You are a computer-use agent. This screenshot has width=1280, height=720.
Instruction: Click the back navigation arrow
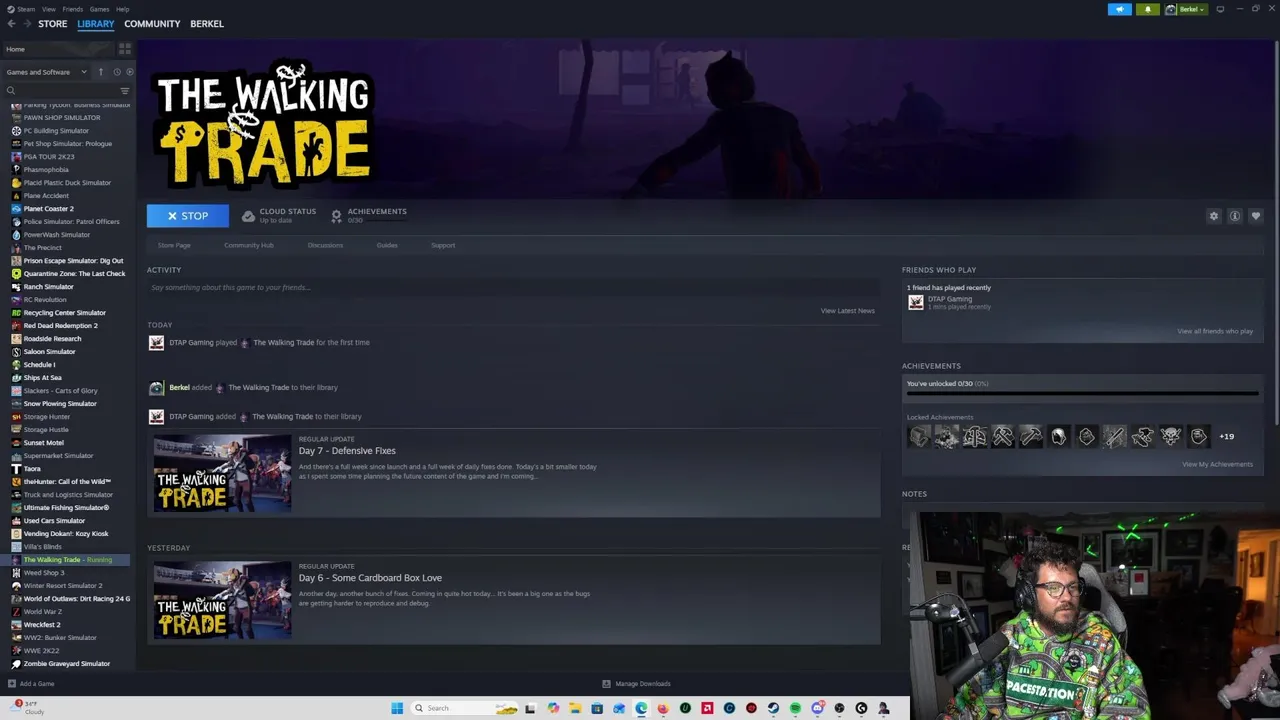pyautogui.click(x=11, y=24)
